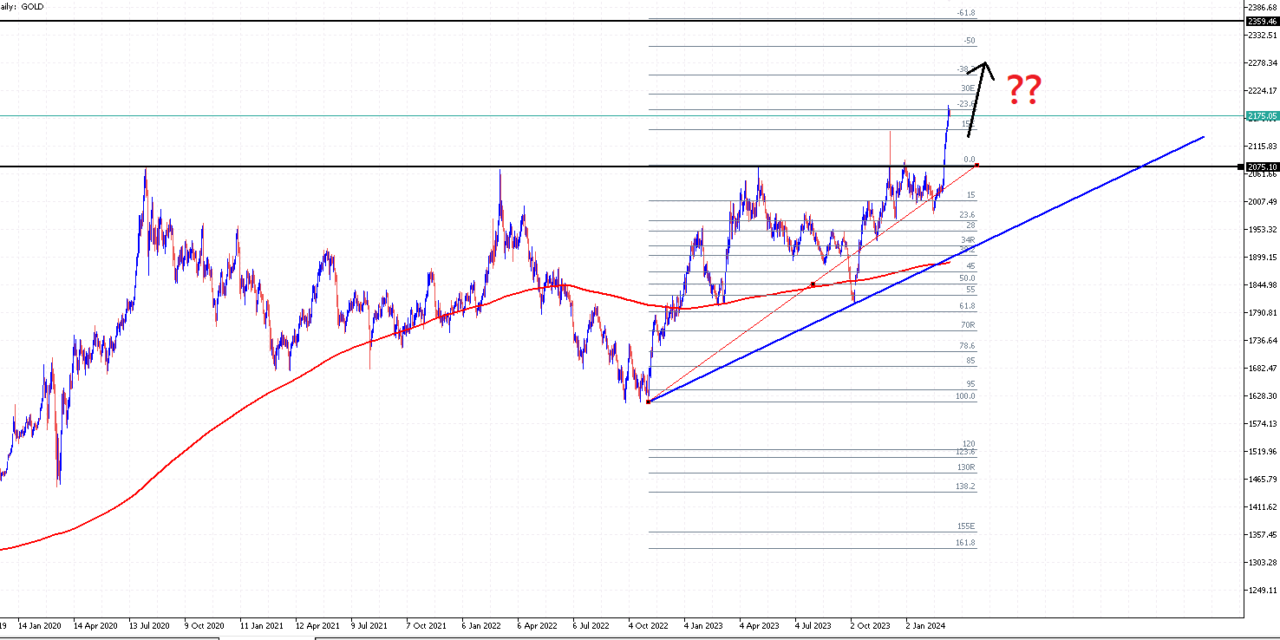Select the 161.8 Fibonacci extension label
Screen dimensions: 1280x640
coord(965,544)
